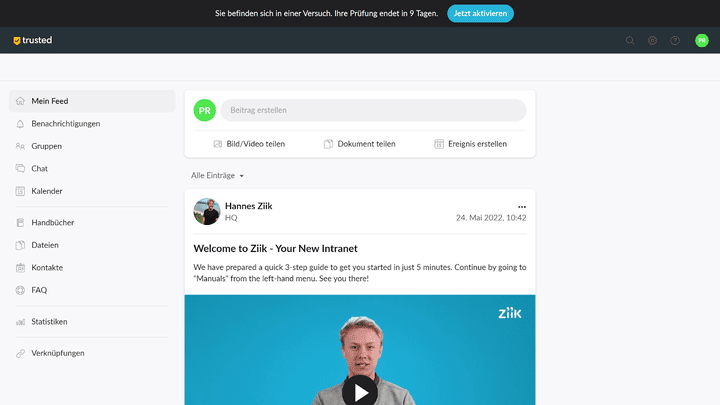Open the PR profile avatar menu
The width and height of the screenshot is (720, 405).
pyautogui.click(x=702, y=40)
